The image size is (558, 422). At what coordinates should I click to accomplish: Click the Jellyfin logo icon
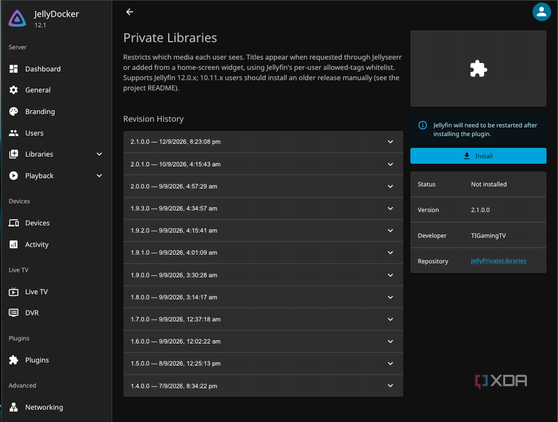click(17, 19)
